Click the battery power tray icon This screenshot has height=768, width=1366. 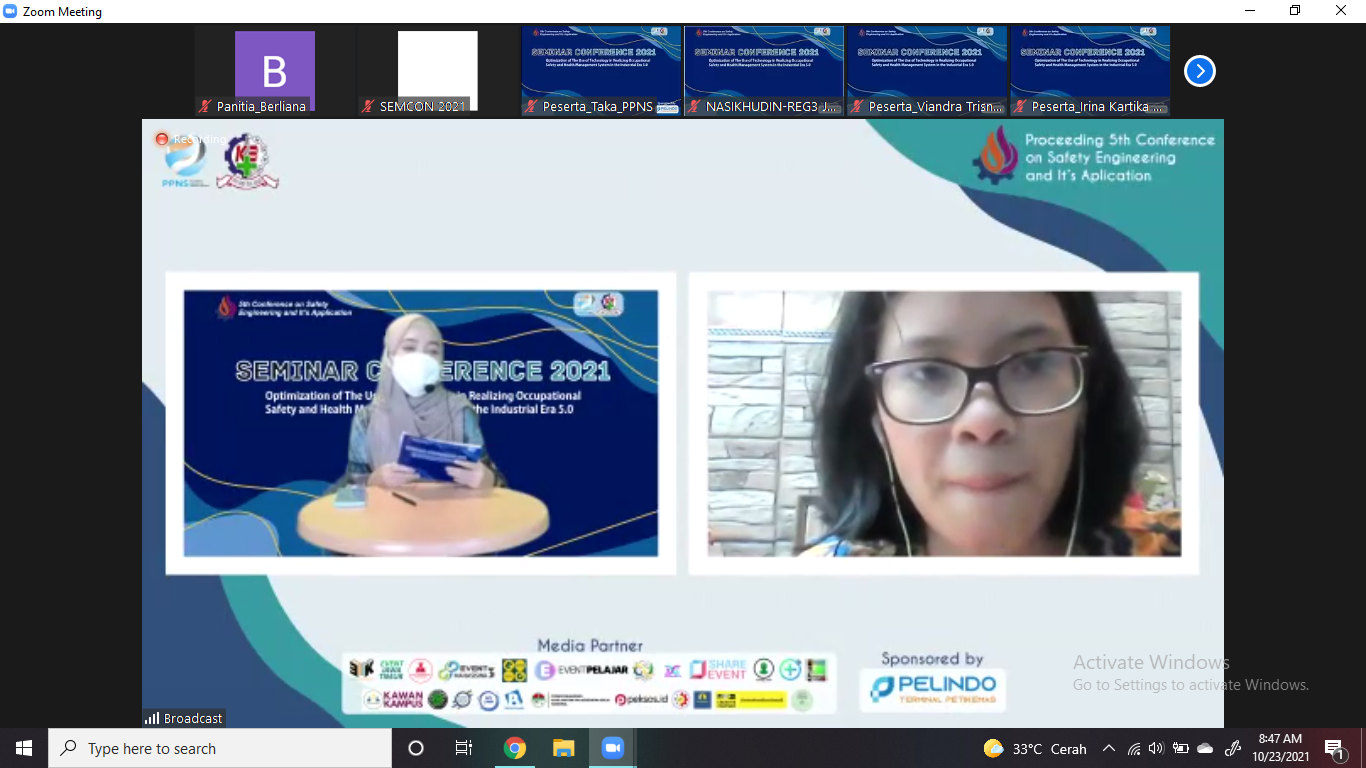[x=1181, y=749]
